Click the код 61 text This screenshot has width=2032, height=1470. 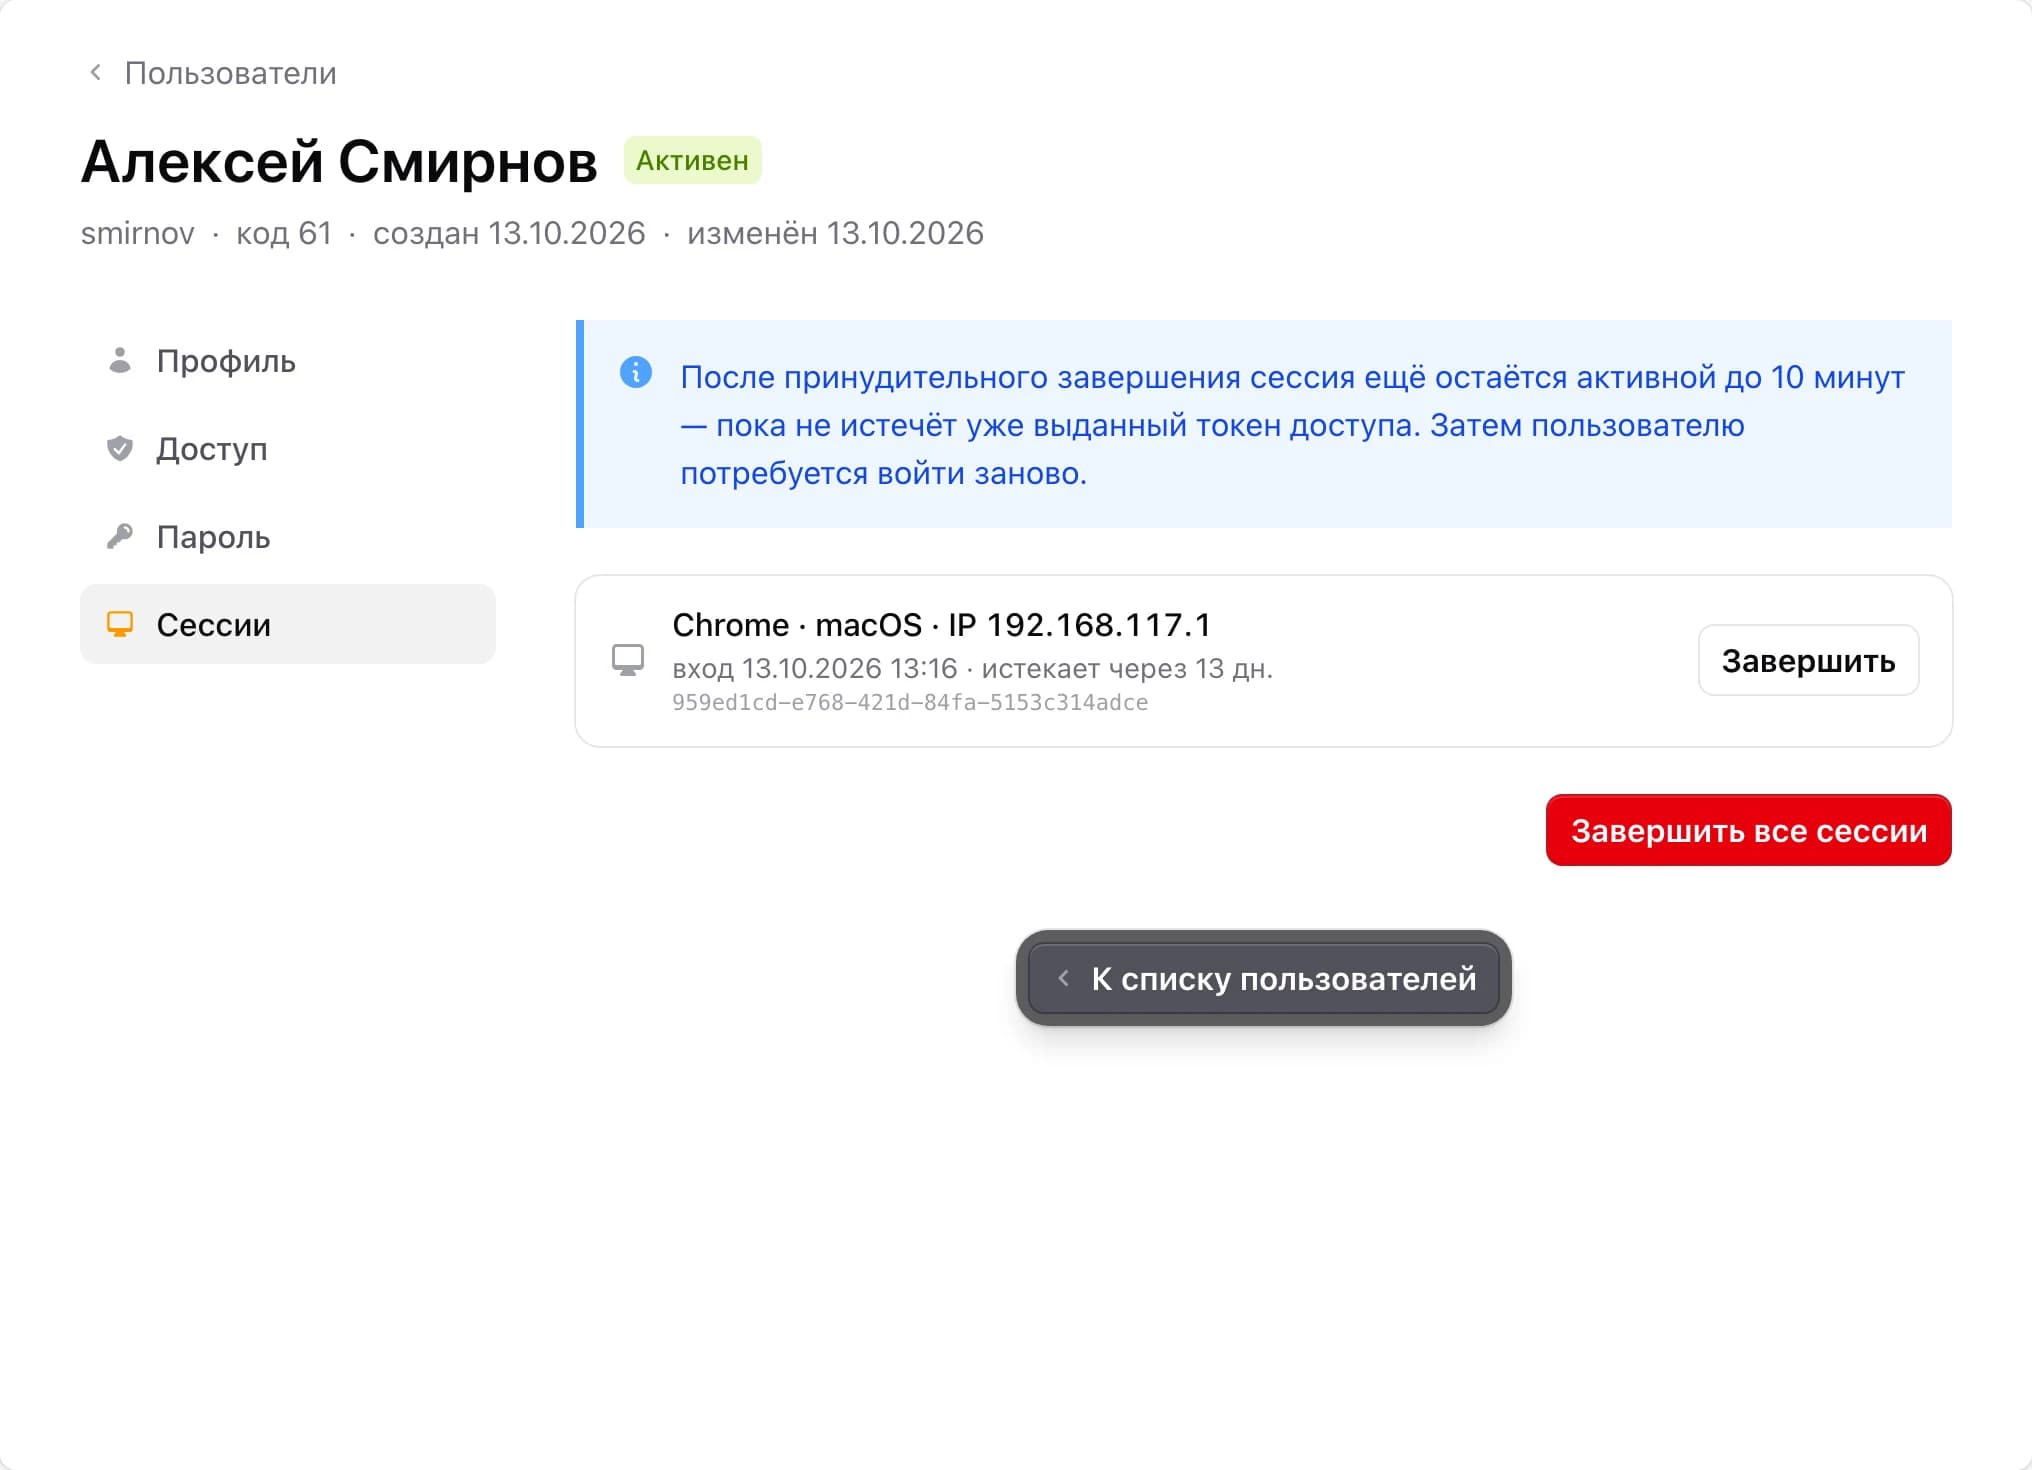point(284,233)
